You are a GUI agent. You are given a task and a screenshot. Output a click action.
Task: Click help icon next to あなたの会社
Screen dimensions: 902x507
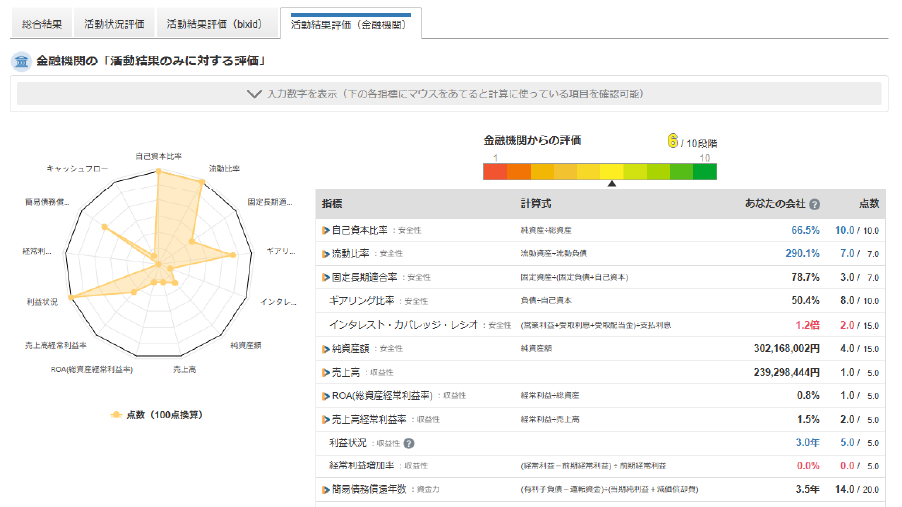(x=814, y=204)
